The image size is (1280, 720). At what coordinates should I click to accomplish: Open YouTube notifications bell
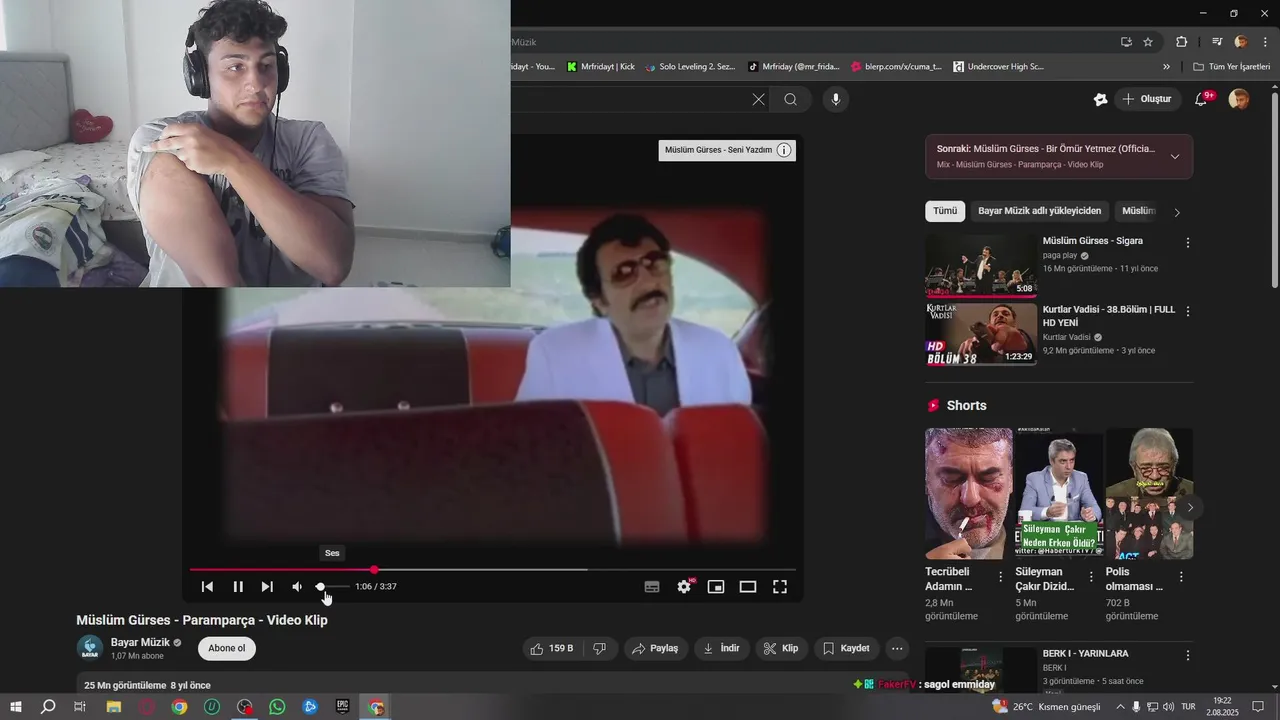click(1201, 99)
